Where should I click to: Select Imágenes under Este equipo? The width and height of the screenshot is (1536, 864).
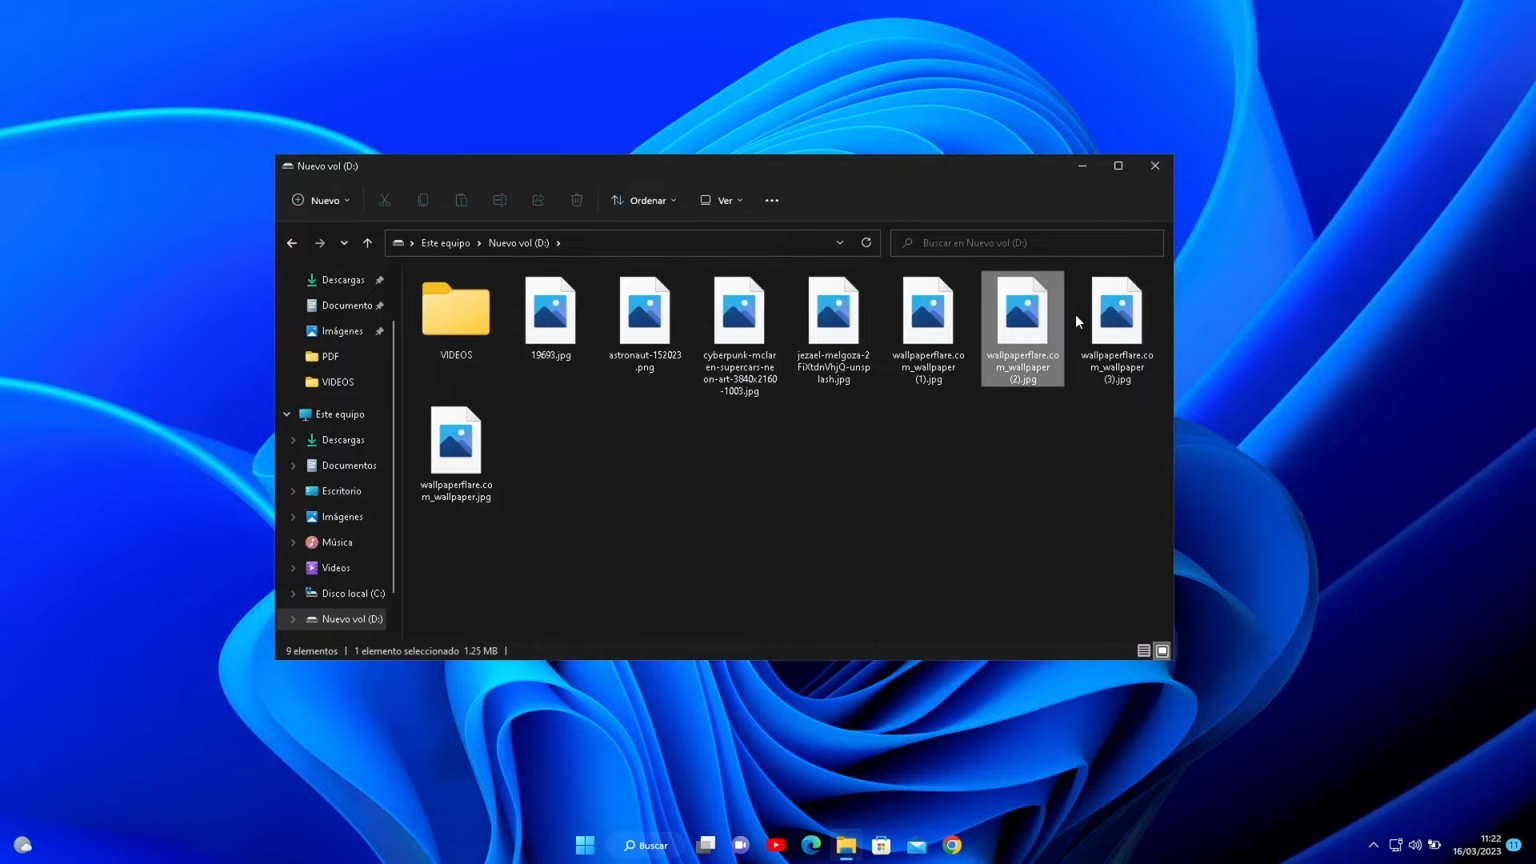[x=336, y=517]
